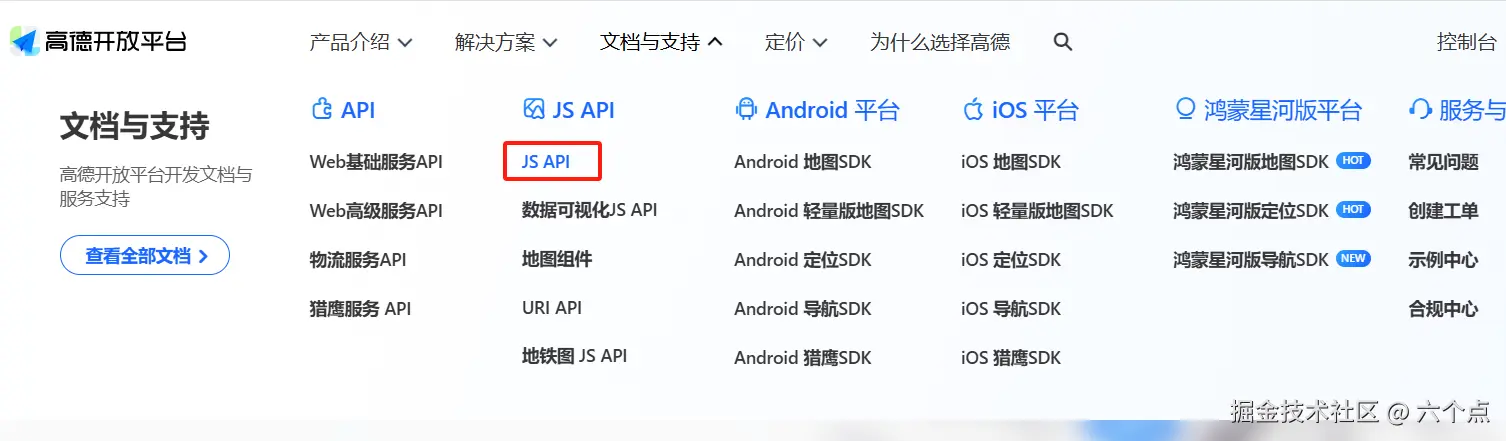Go to 控制台
This screenshot has width=1506, height=441.
(x=1466, y=42)
